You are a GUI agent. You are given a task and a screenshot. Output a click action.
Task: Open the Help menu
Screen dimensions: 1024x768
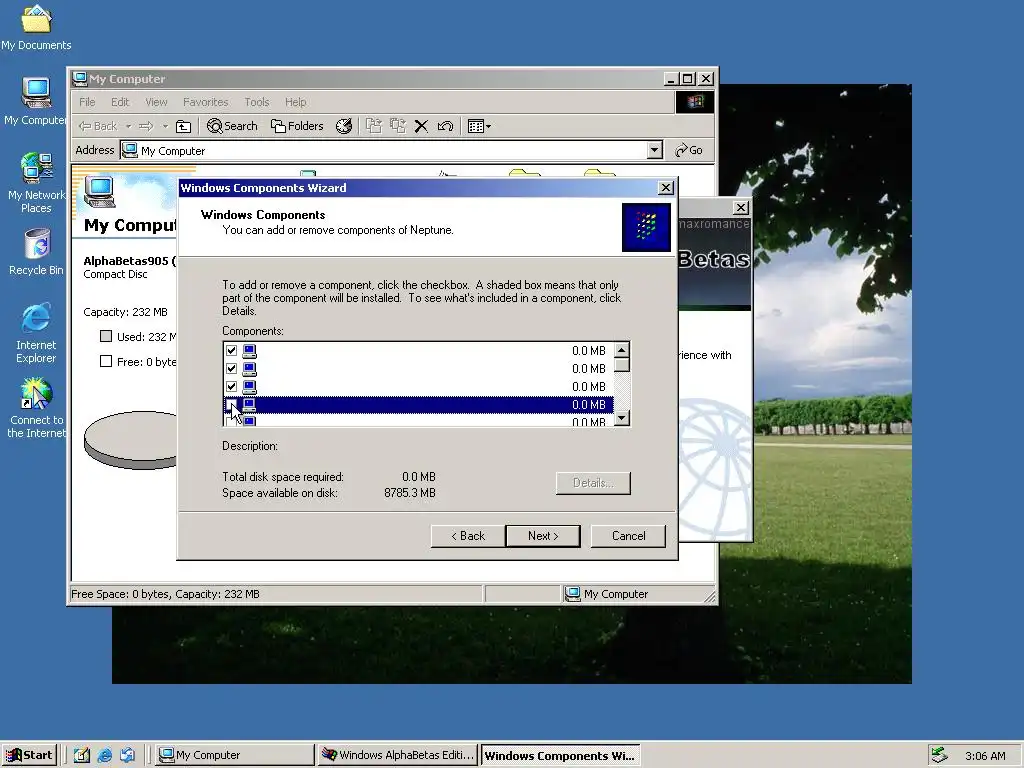(295, 102)
